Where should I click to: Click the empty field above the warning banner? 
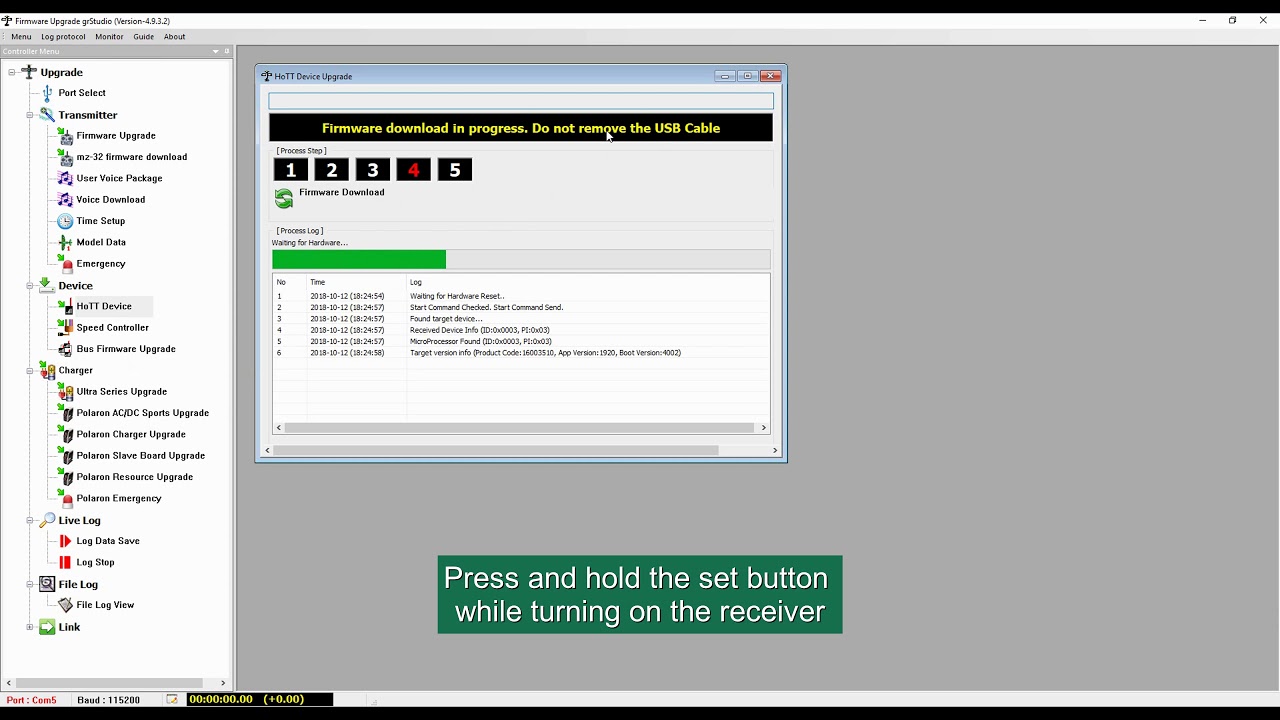(521, 101)
